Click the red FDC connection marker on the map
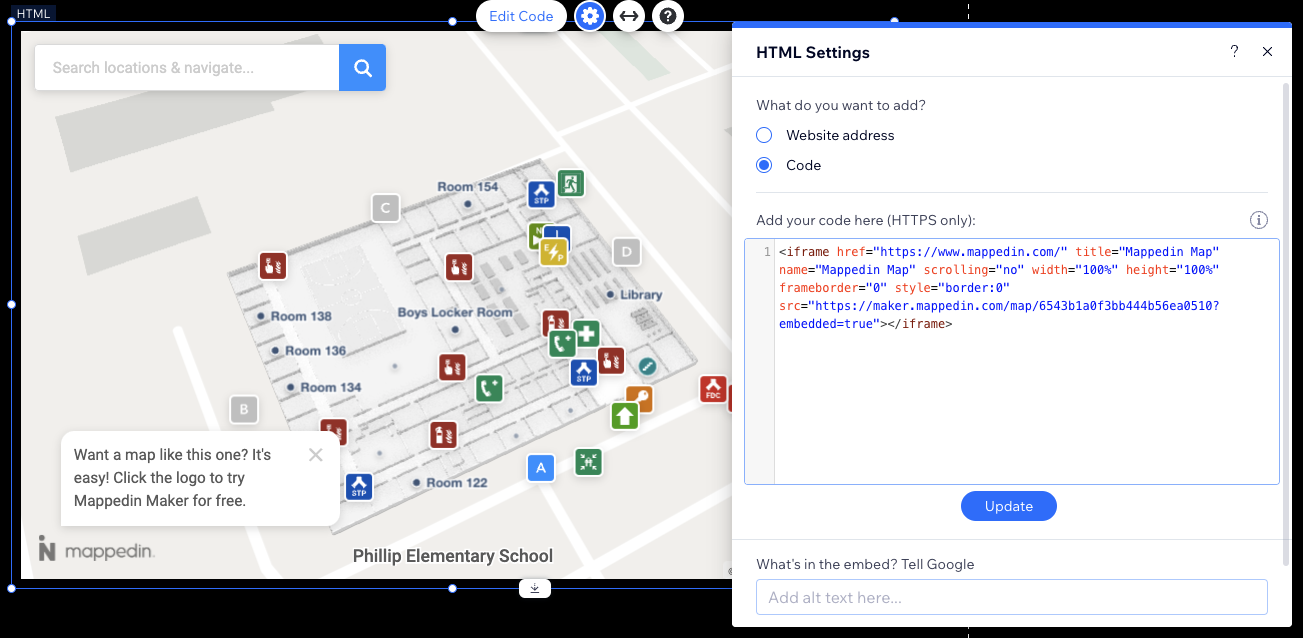Image resolution: width=1303 pixels, height=638 pixels. point(712,390)
